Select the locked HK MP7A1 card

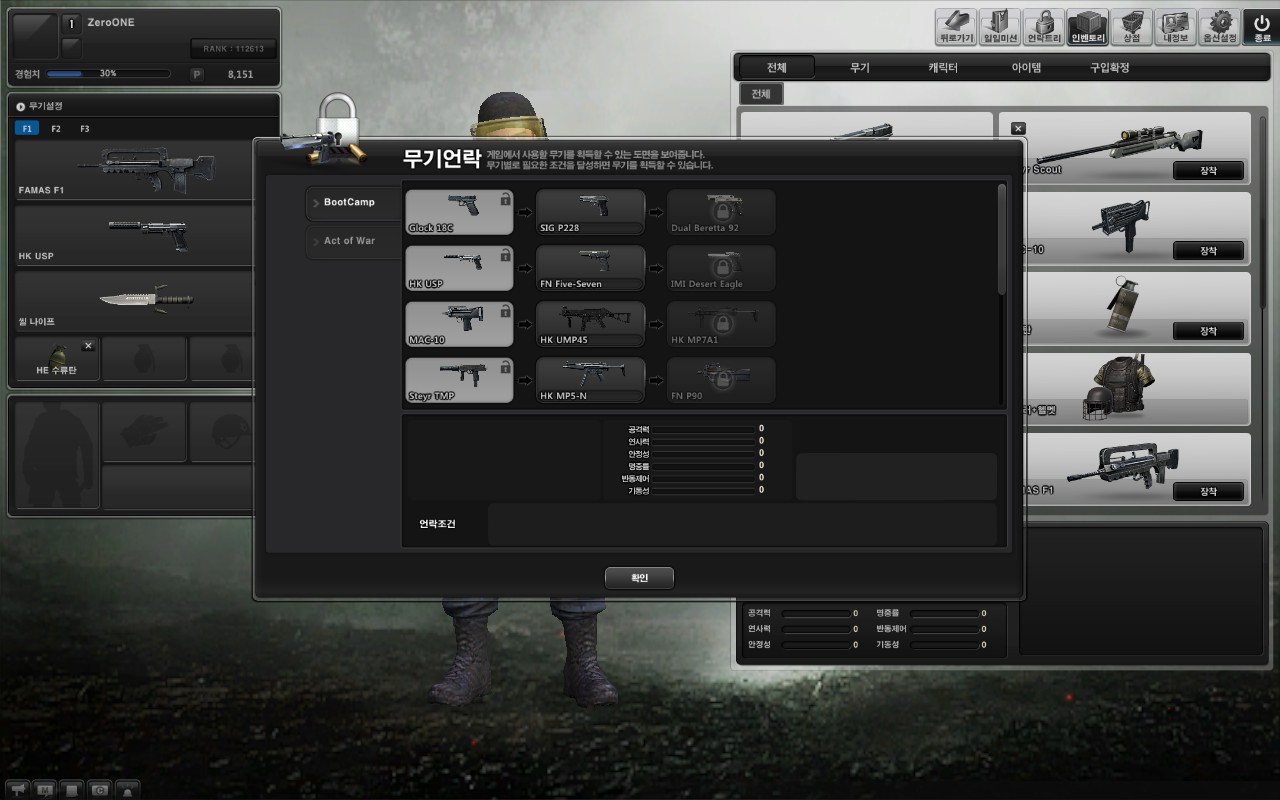[x=722, y=324]
